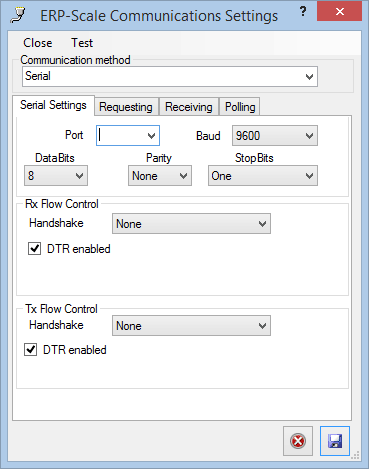Expand the Baud rate dropdown
This screenshot has height=469, width=369.
tap(275, 136)
